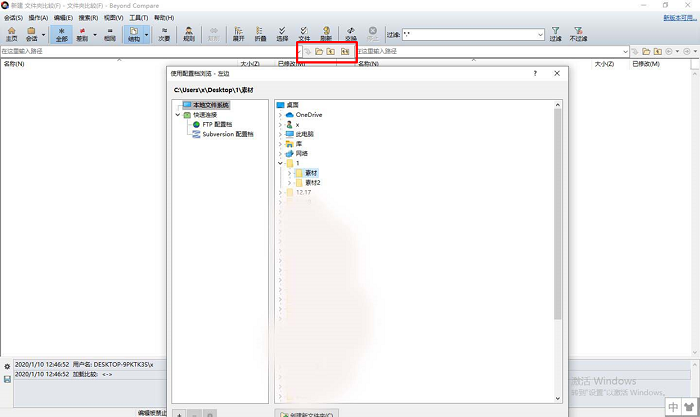Open the 编辑(E) menu
The width and height of the screenshot is (700, 417).
click(x=63, y=18)
